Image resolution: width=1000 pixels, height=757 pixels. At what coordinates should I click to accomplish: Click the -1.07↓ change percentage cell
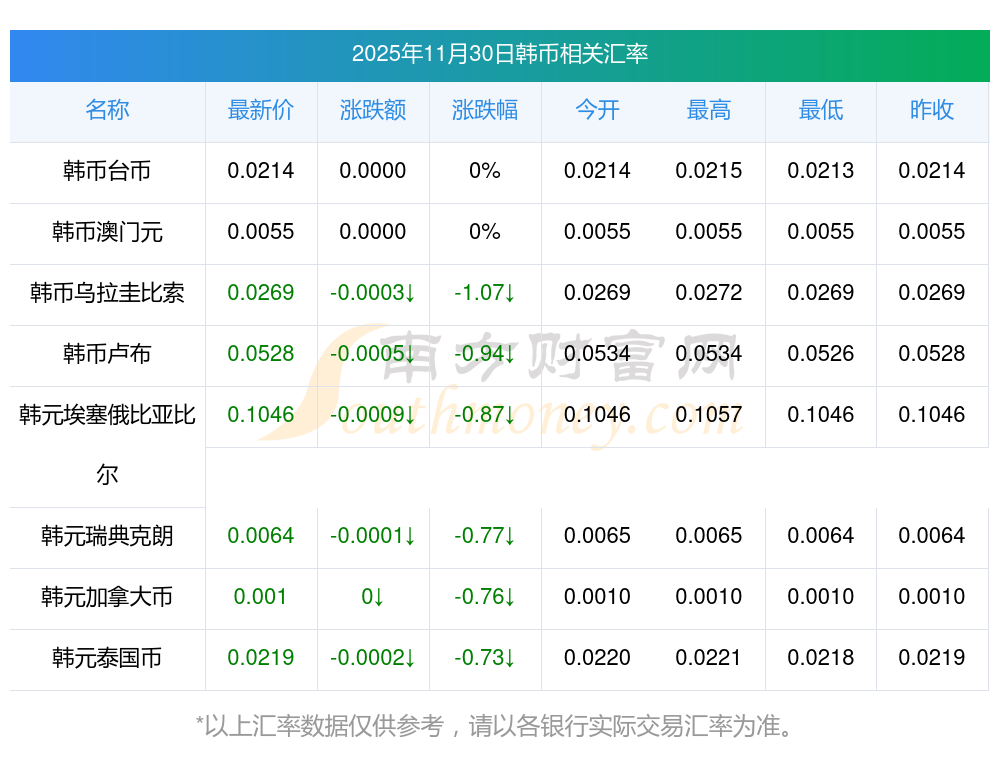coord(485,293)
